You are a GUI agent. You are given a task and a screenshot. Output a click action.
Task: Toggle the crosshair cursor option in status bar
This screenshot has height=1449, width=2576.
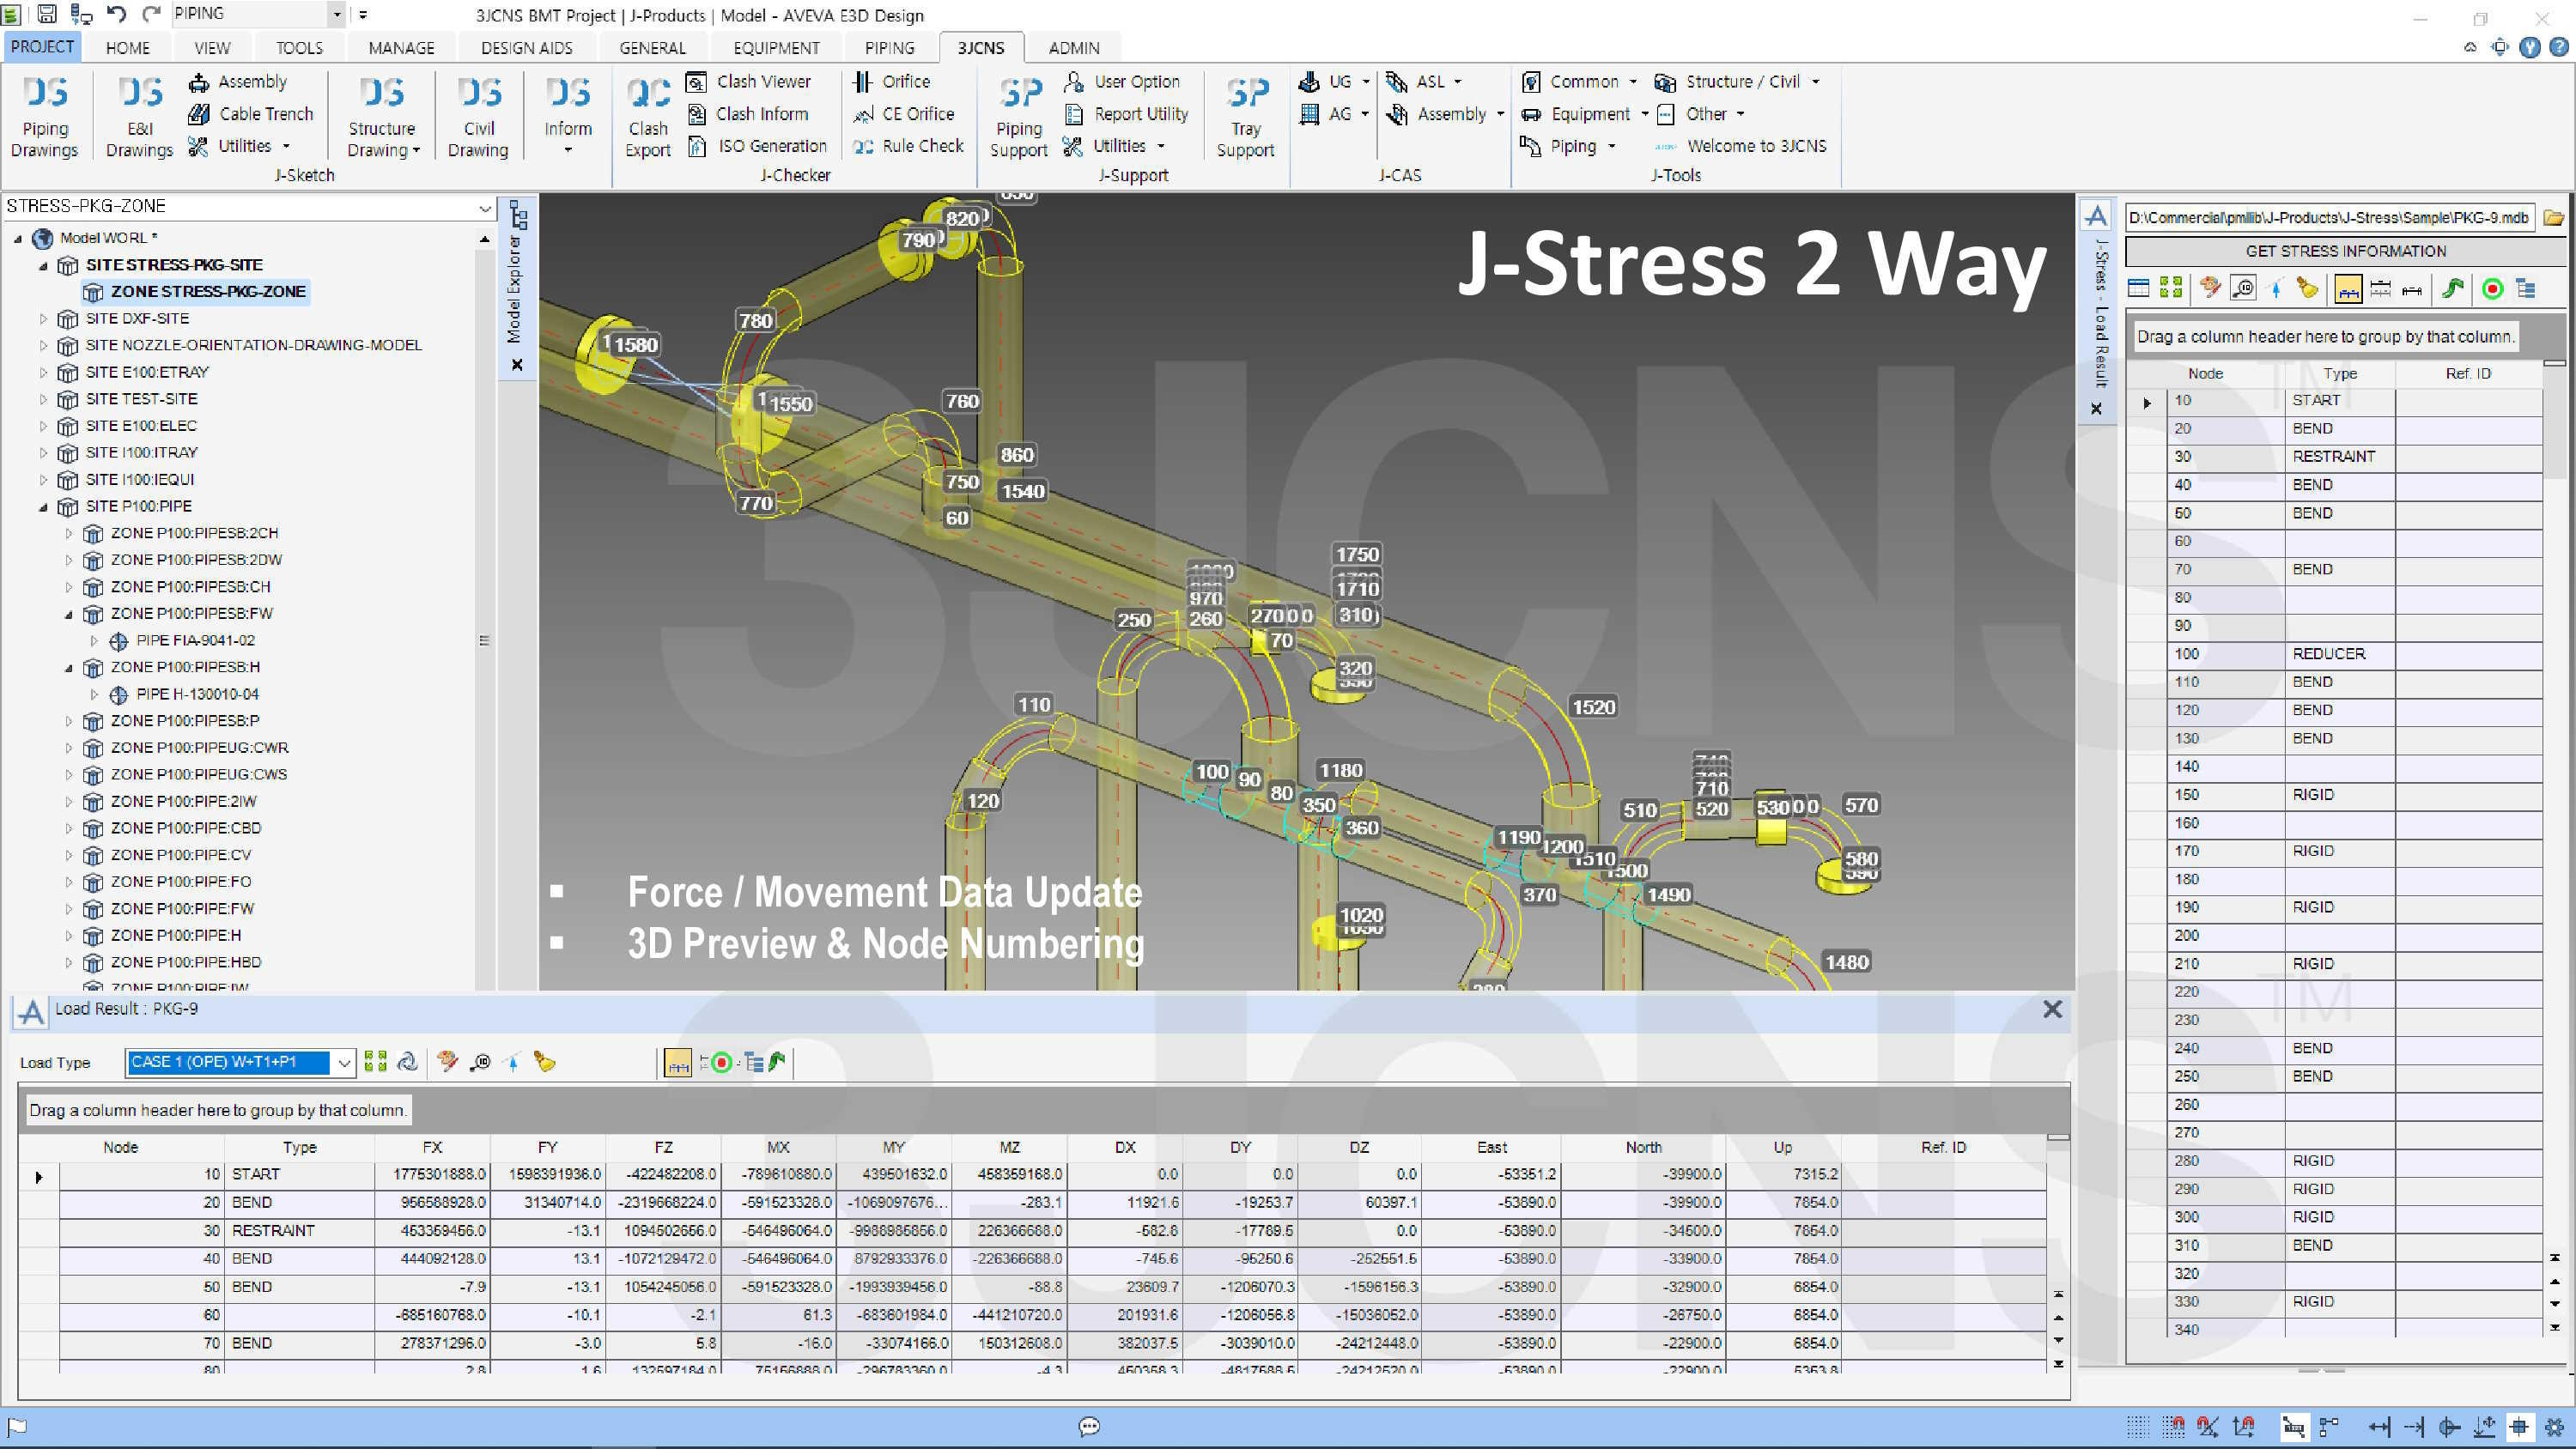[x=2519, y=1427]
